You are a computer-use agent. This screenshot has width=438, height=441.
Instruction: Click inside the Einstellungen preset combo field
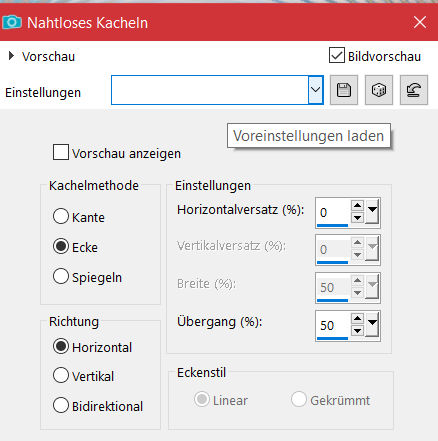click(x=210, y=90)
